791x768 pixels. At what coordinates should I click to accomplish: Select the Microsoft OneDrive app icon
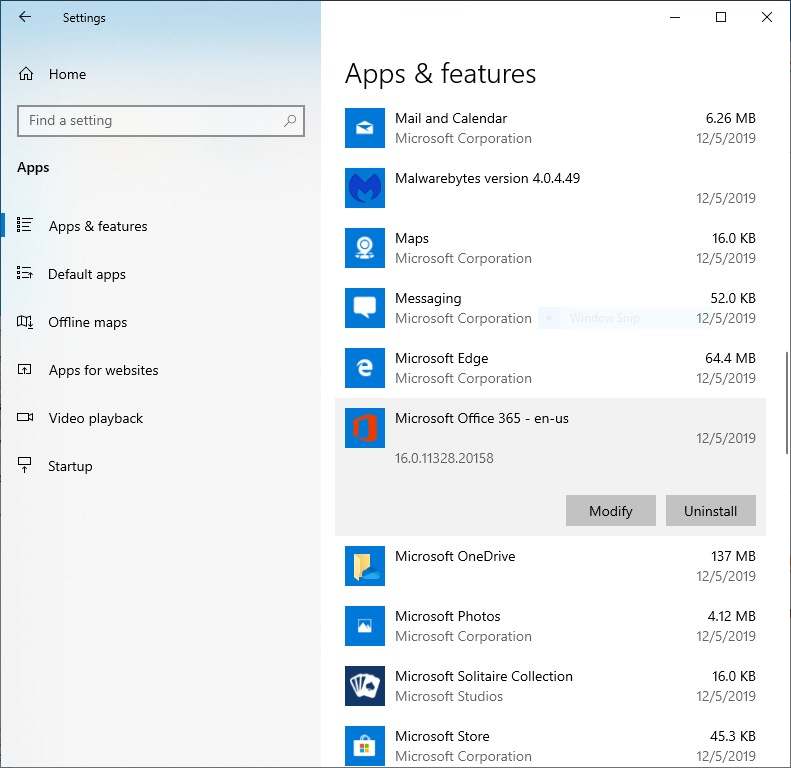point(365,566)
